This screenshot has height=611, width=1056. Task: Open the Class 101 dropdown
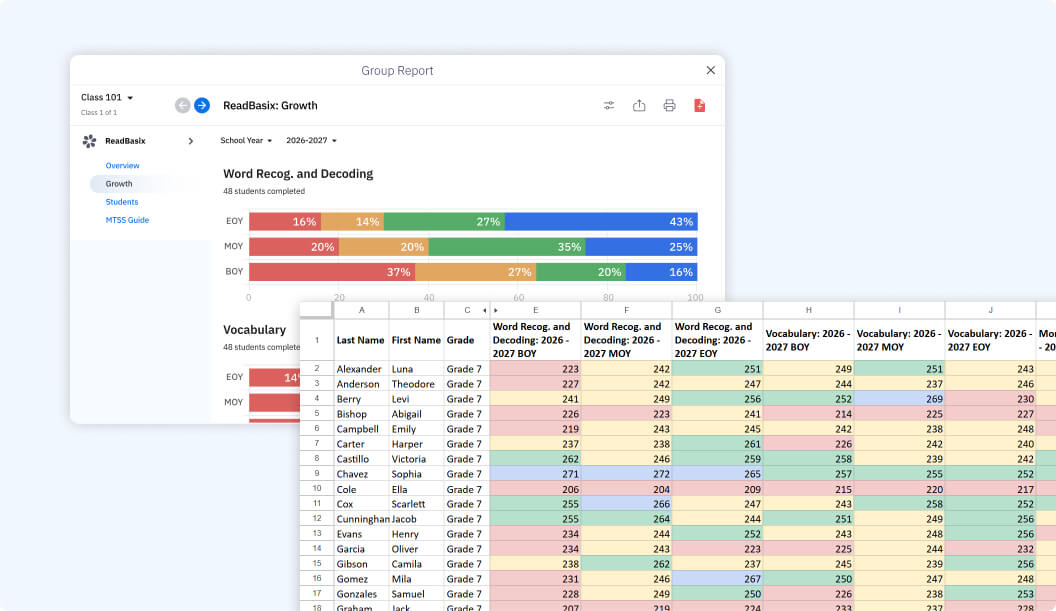tap(107, 97)
